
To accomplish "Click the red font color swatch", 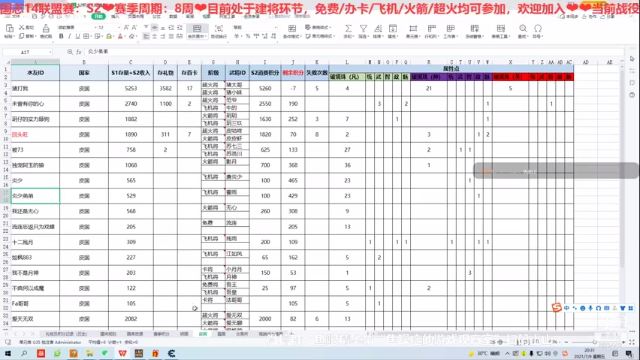I will [120, 36].
